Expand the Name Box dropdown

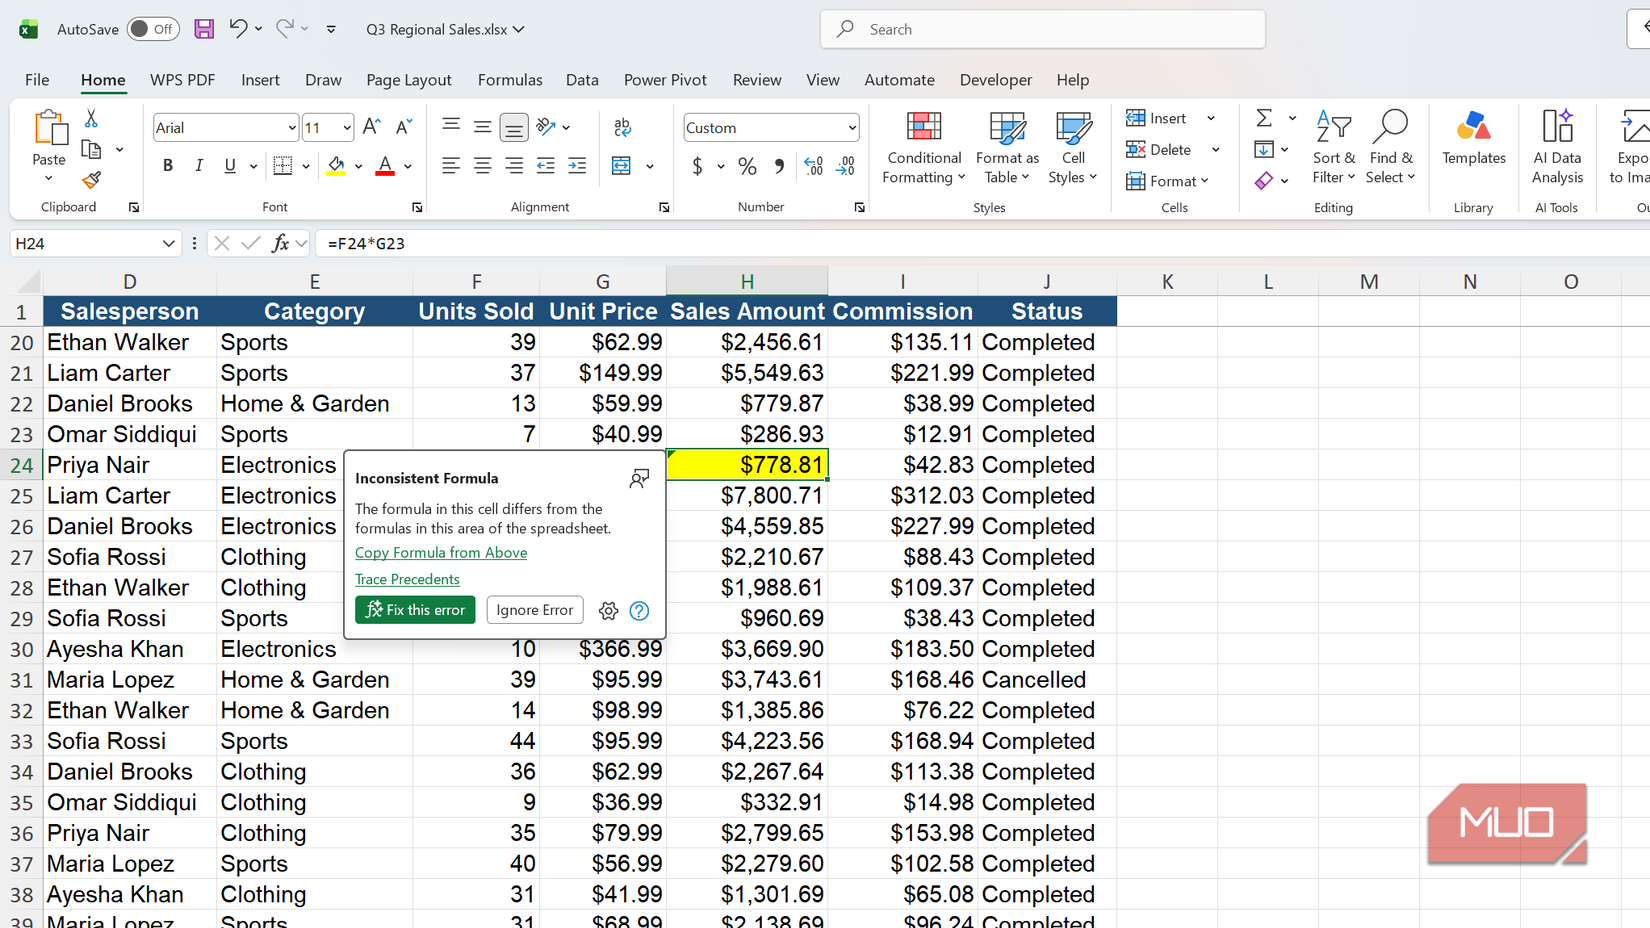pyautogui.click(x=168, y=243)
